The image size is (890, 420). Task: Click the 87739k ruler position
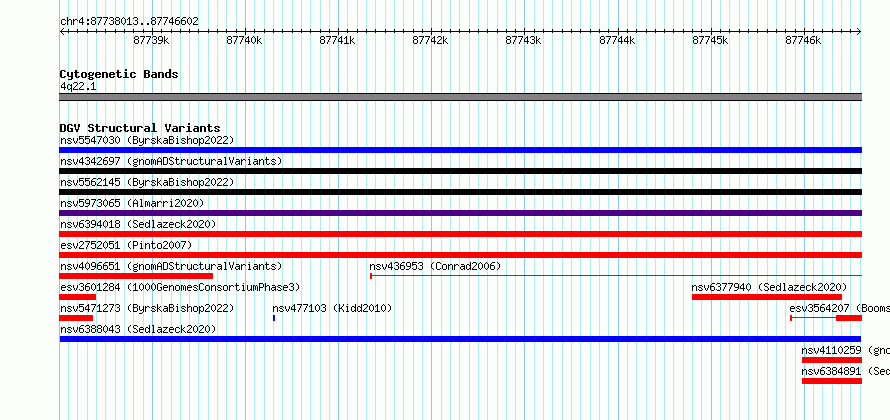coord(151,40)
